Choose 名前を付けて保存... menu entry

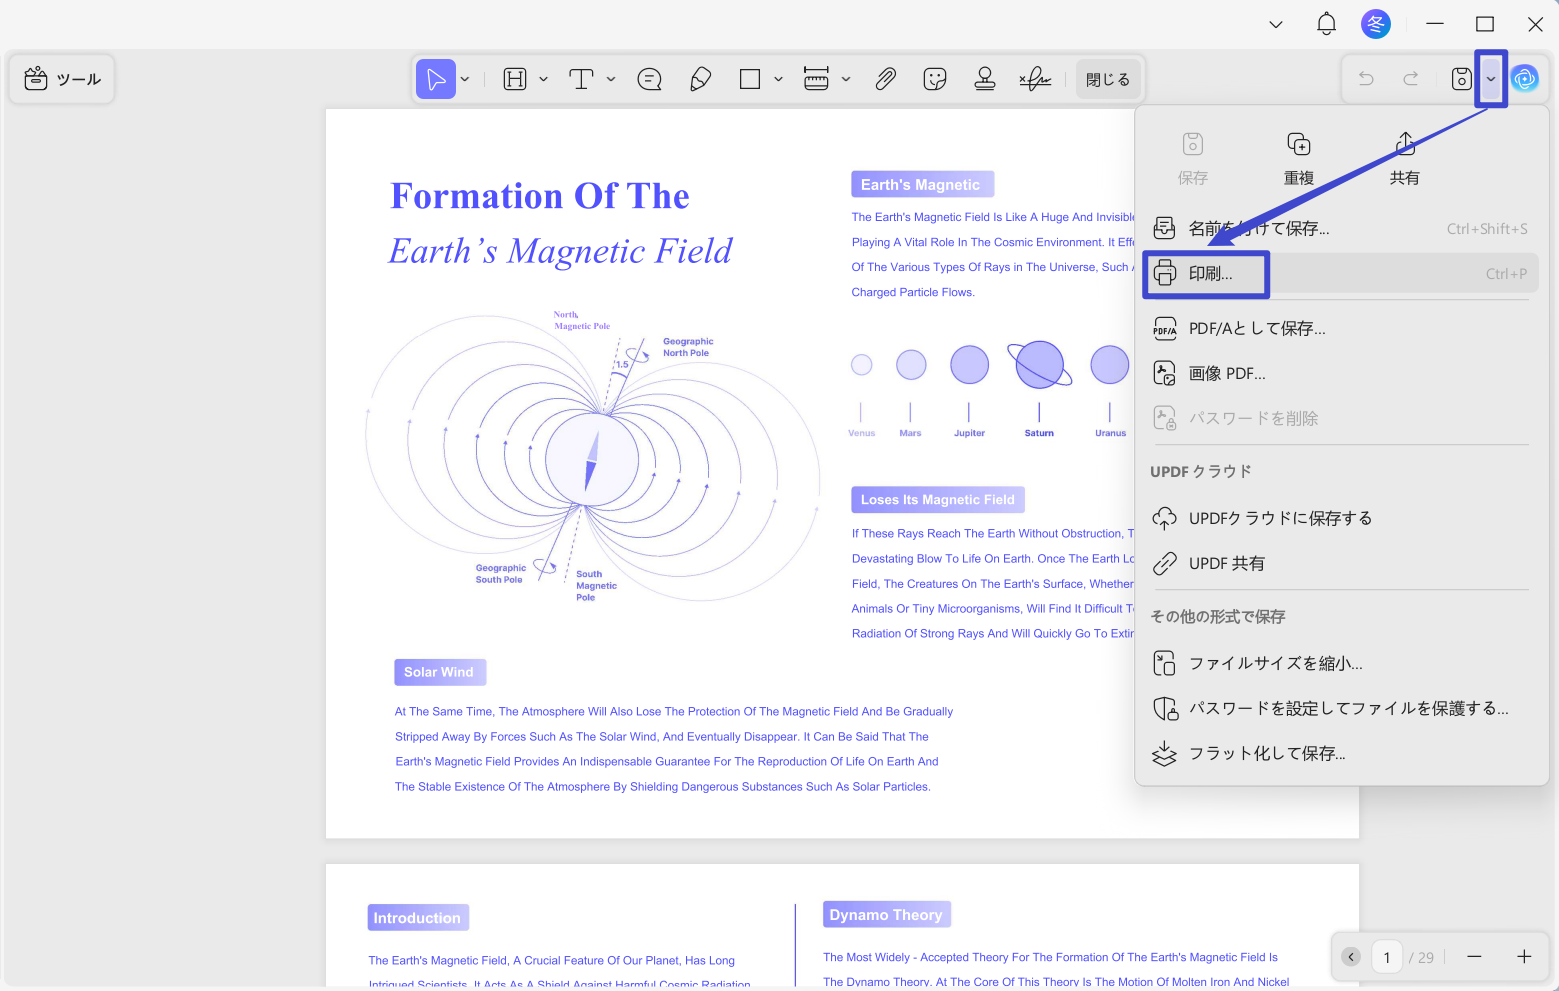1340,229
